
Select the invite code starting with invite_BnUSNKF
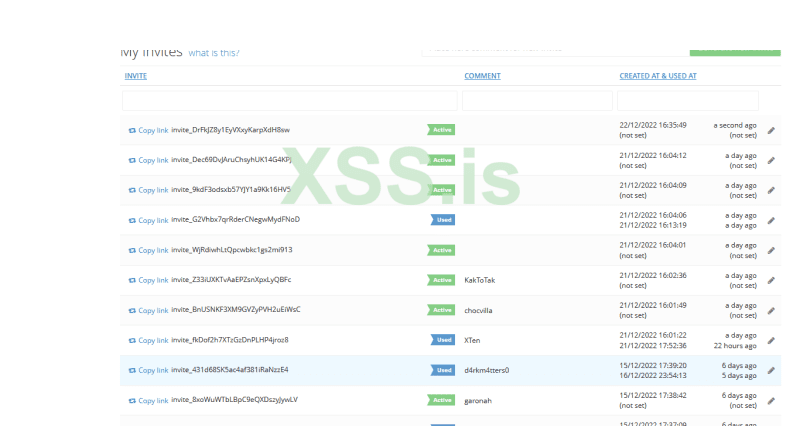[x=236, y=309]
